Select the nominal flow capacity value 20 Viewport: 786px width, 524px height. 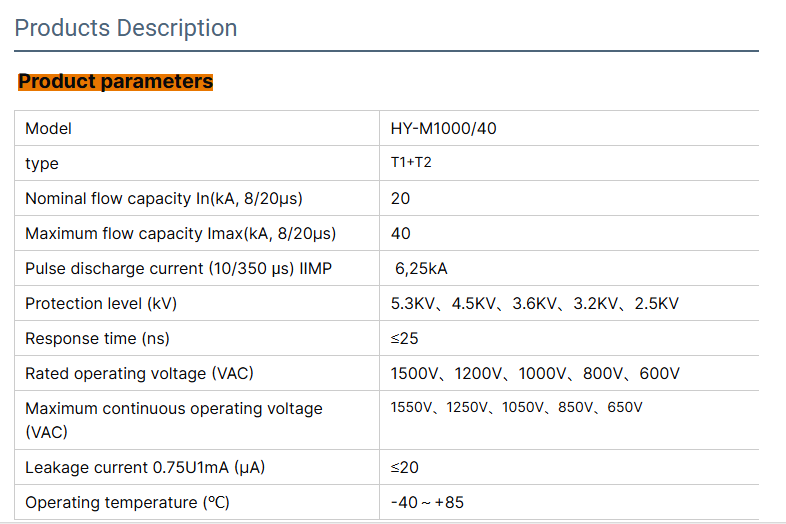tap(400, 199)
